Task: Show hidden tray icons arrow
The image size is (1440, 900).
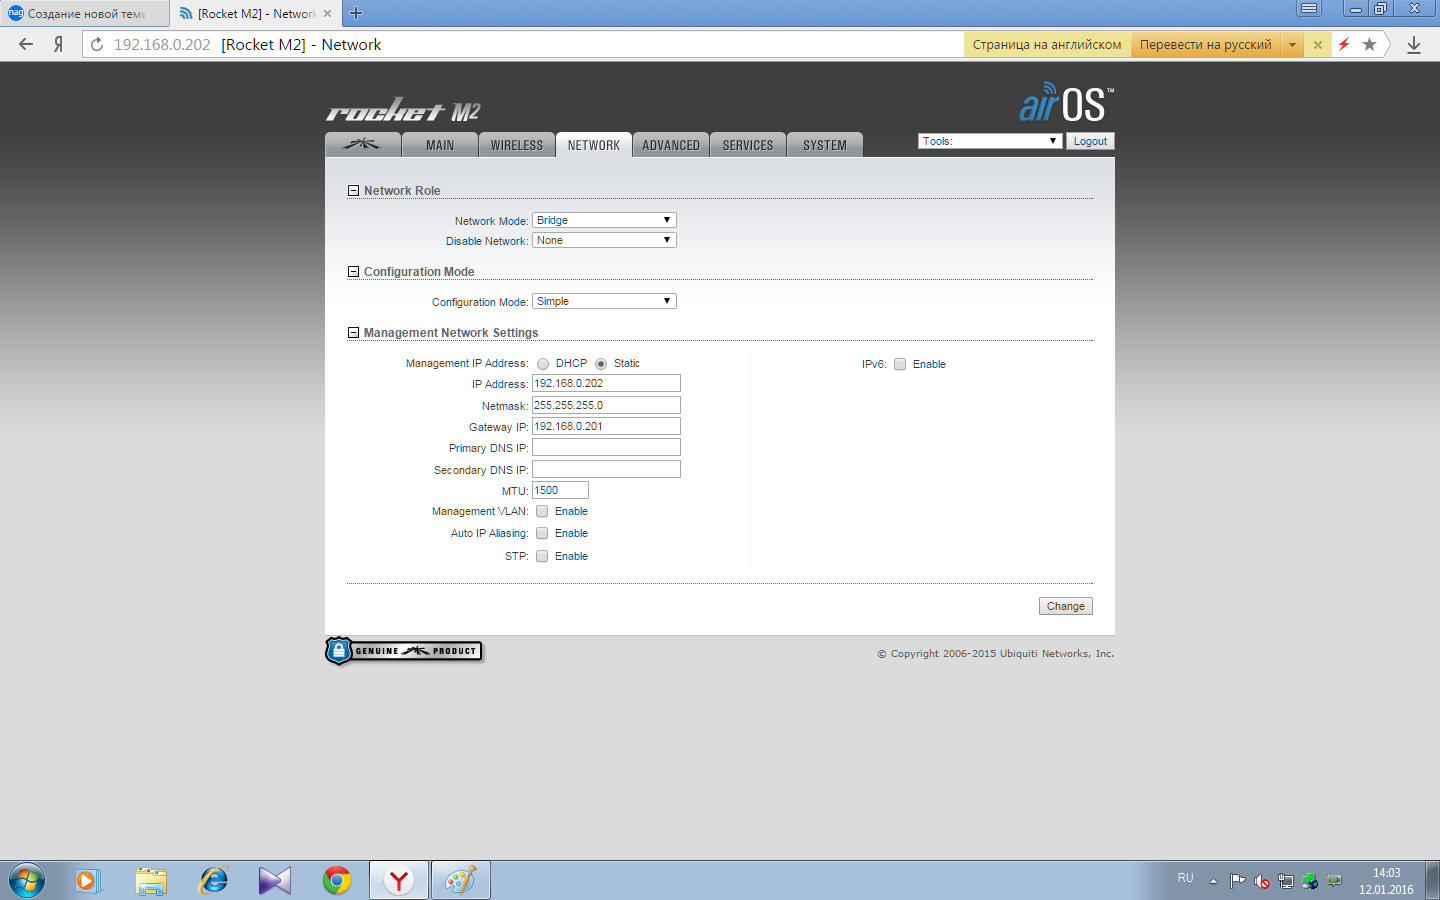Action: tap(1213, 881)
